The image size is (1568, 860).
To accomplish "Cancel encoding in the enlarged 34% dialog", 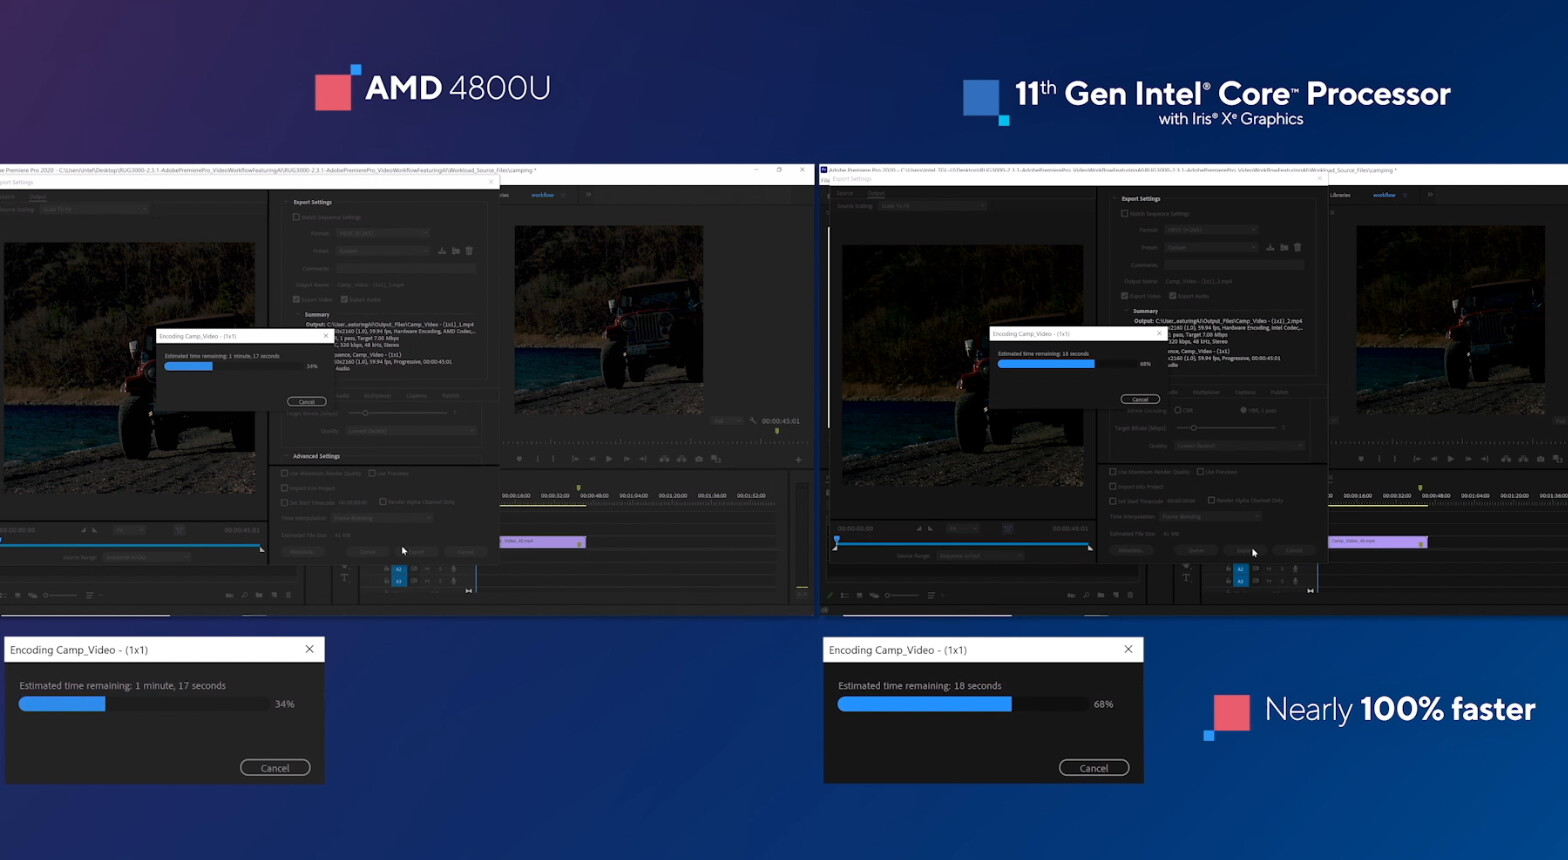I will click(x=275, y=768).
